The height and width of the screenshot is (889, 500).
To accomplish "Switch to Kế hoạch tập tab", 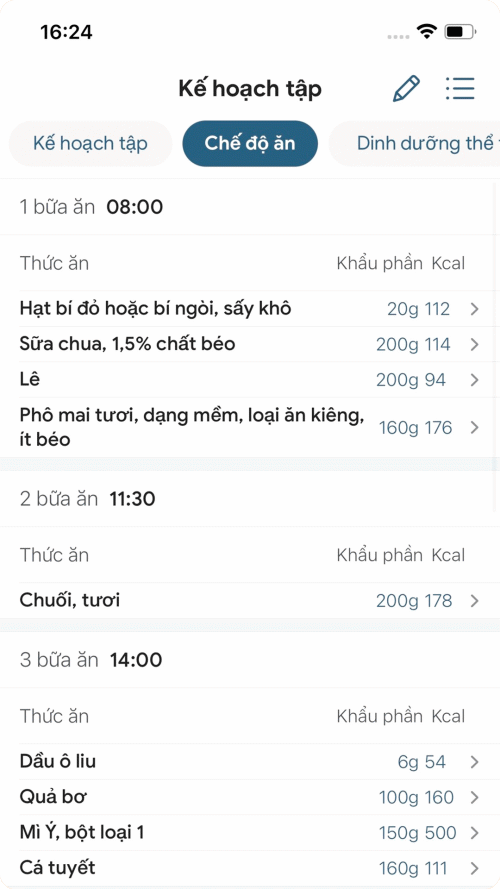I will (90, 143).
